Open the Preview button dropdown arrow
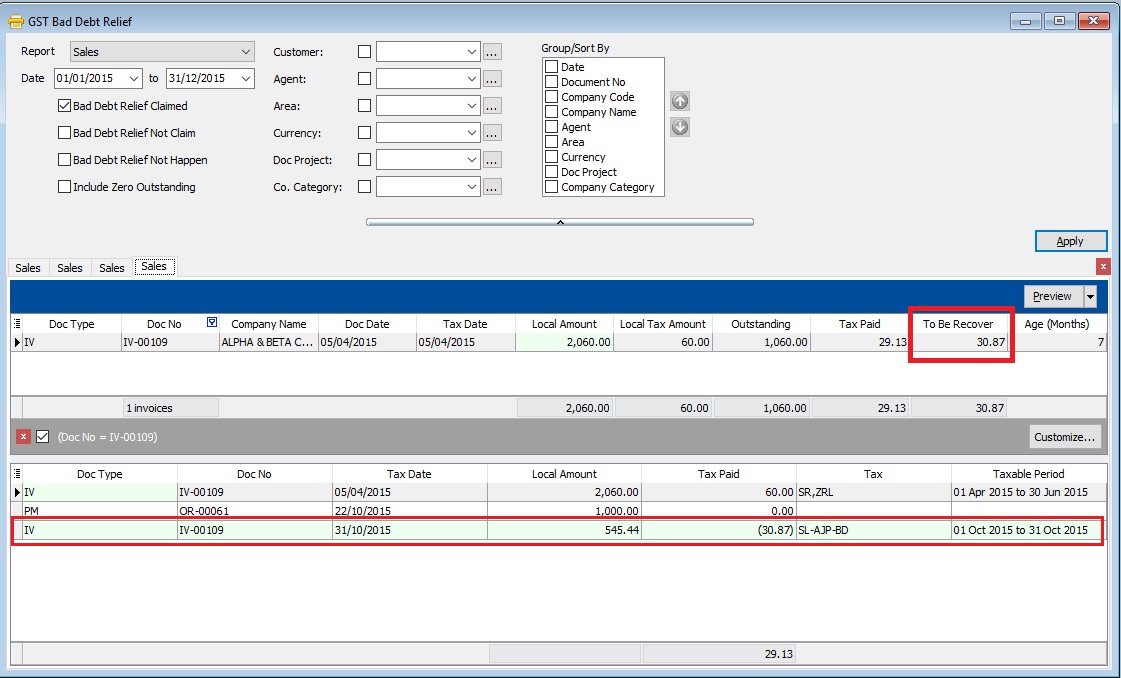 coord(1090,296)
